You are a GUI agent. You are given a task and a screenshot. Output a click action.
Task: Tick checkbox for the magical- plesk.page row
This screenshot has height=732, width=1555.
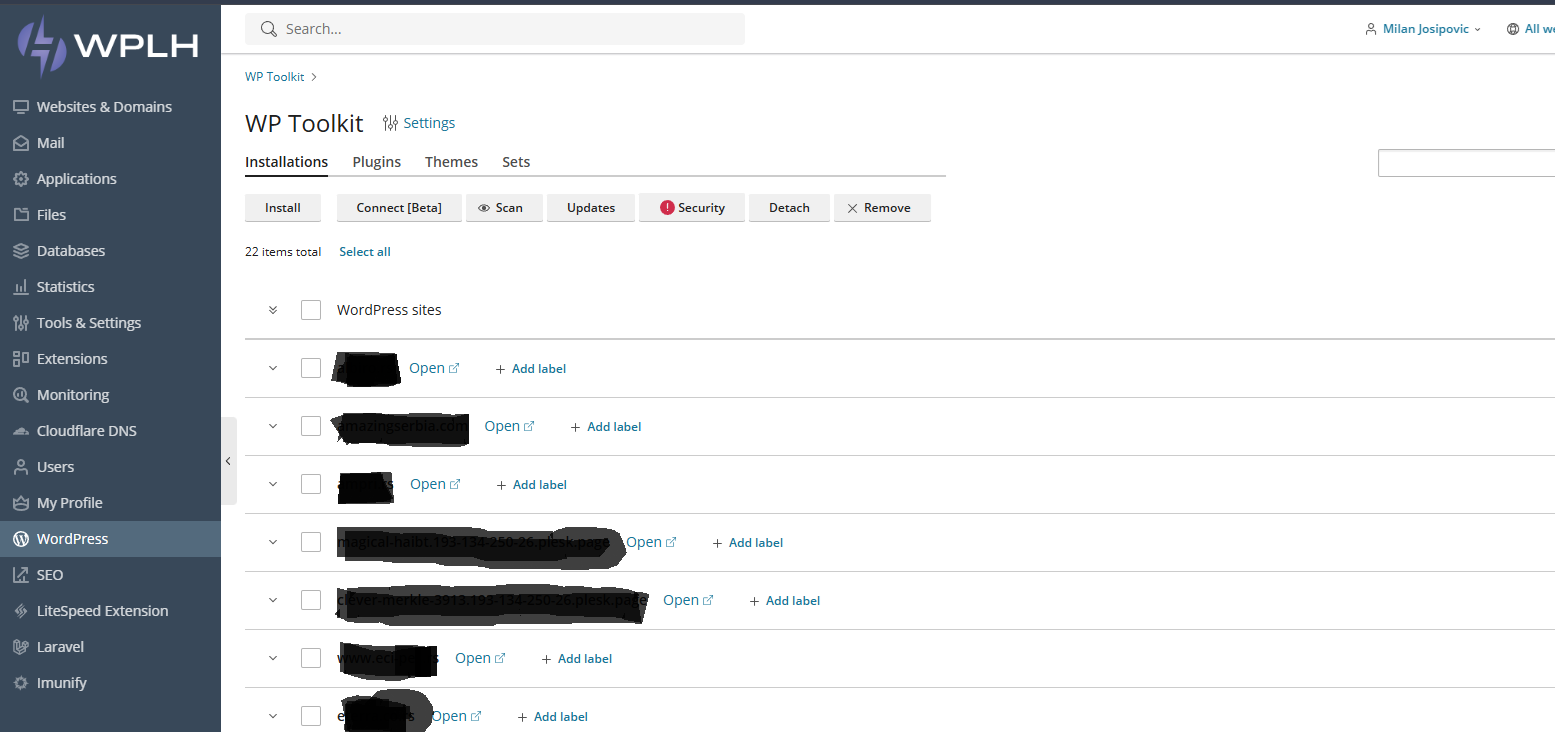(x=311, y=542)
